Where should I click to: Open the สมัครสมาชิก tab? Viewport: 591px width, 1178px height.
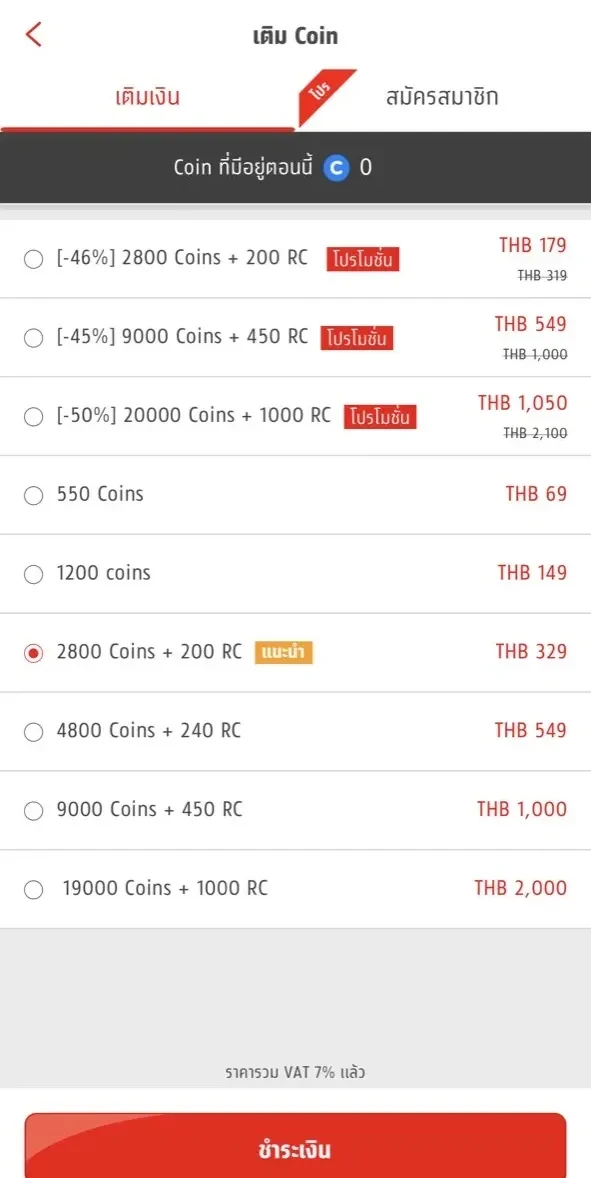click(x=442, y=98)
